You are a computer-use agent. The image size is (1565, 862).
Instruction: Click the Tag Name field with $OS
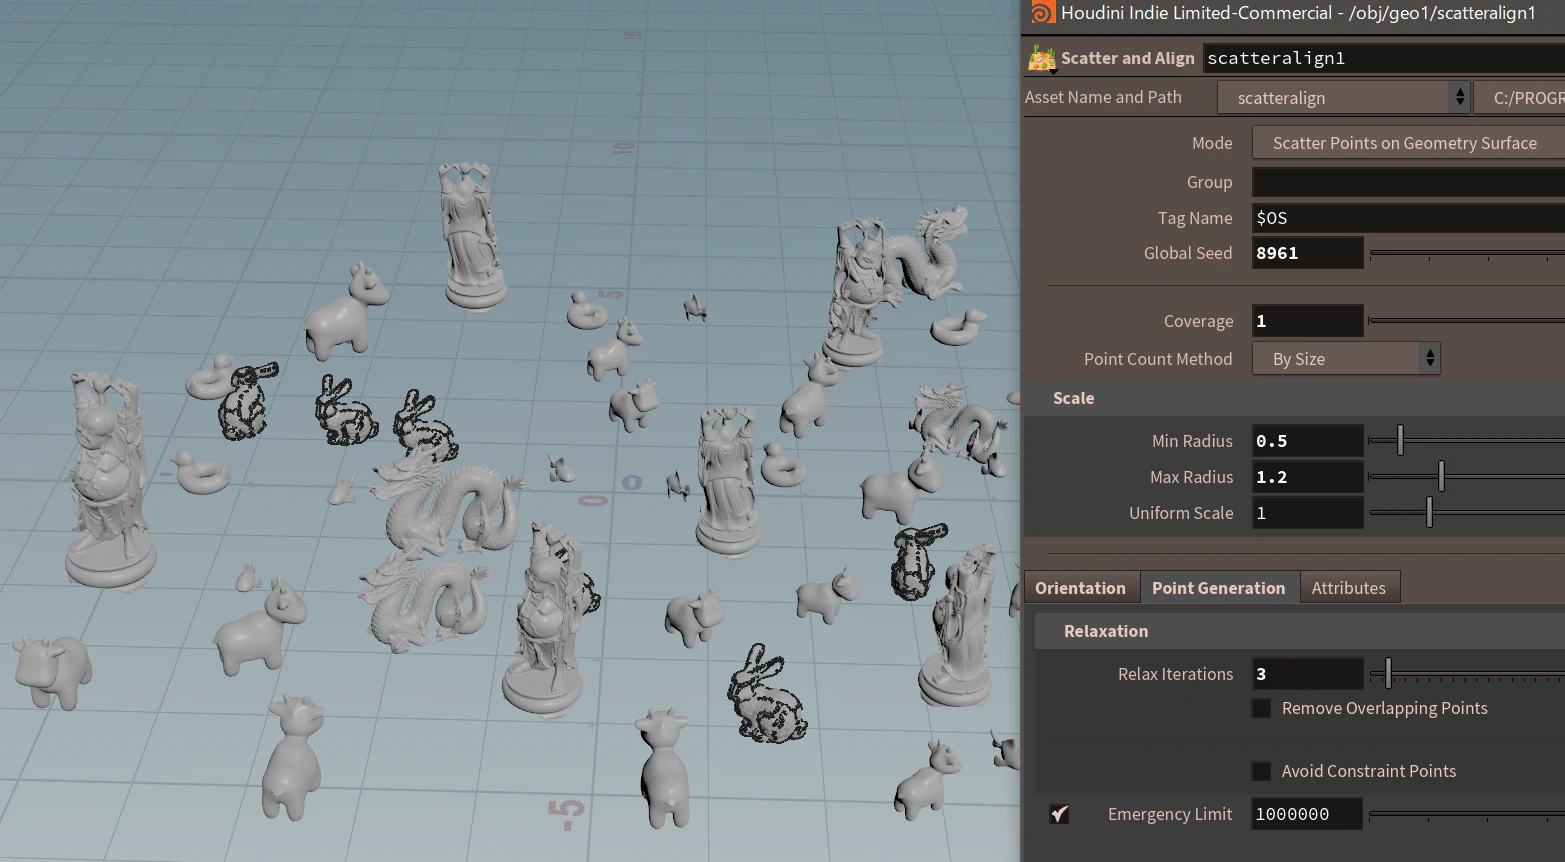tap(1408, 218)
